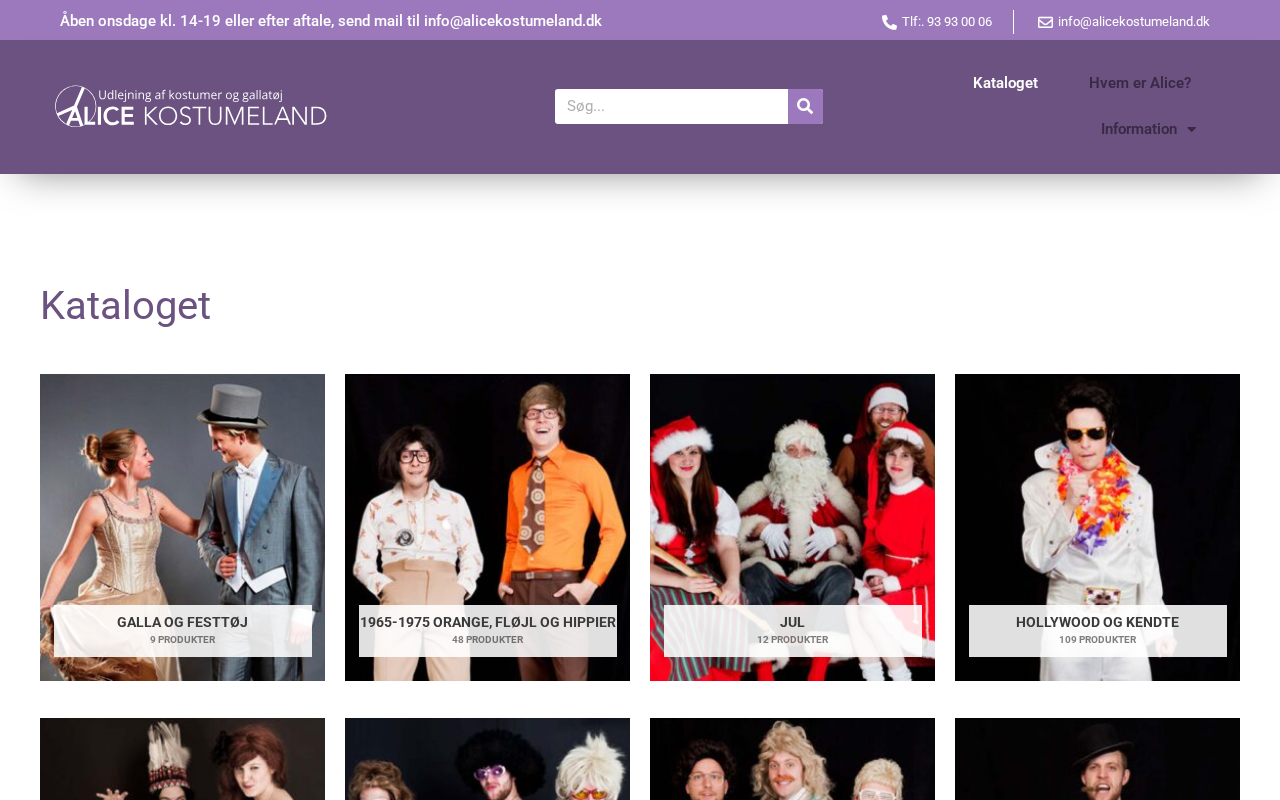This screenshot has width=1280, height=800.
Task: Focus the Søg... search field
Action: 671,106
